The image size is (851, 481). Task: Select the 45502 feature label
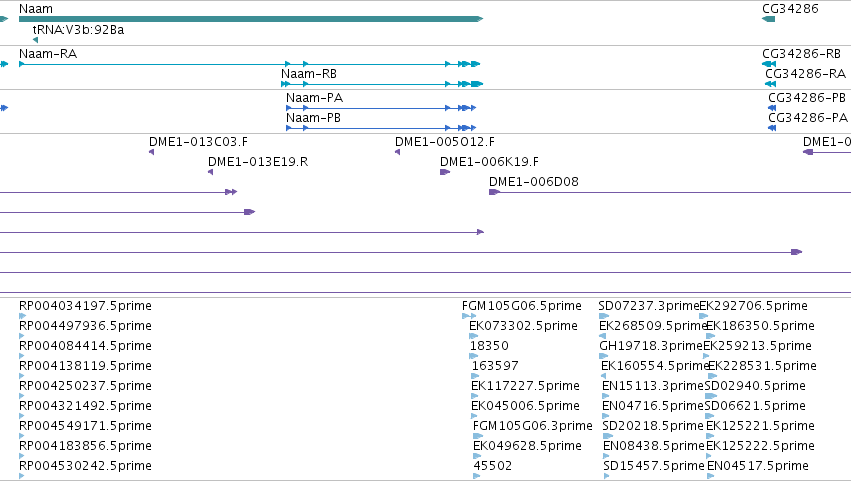point(493,466)
